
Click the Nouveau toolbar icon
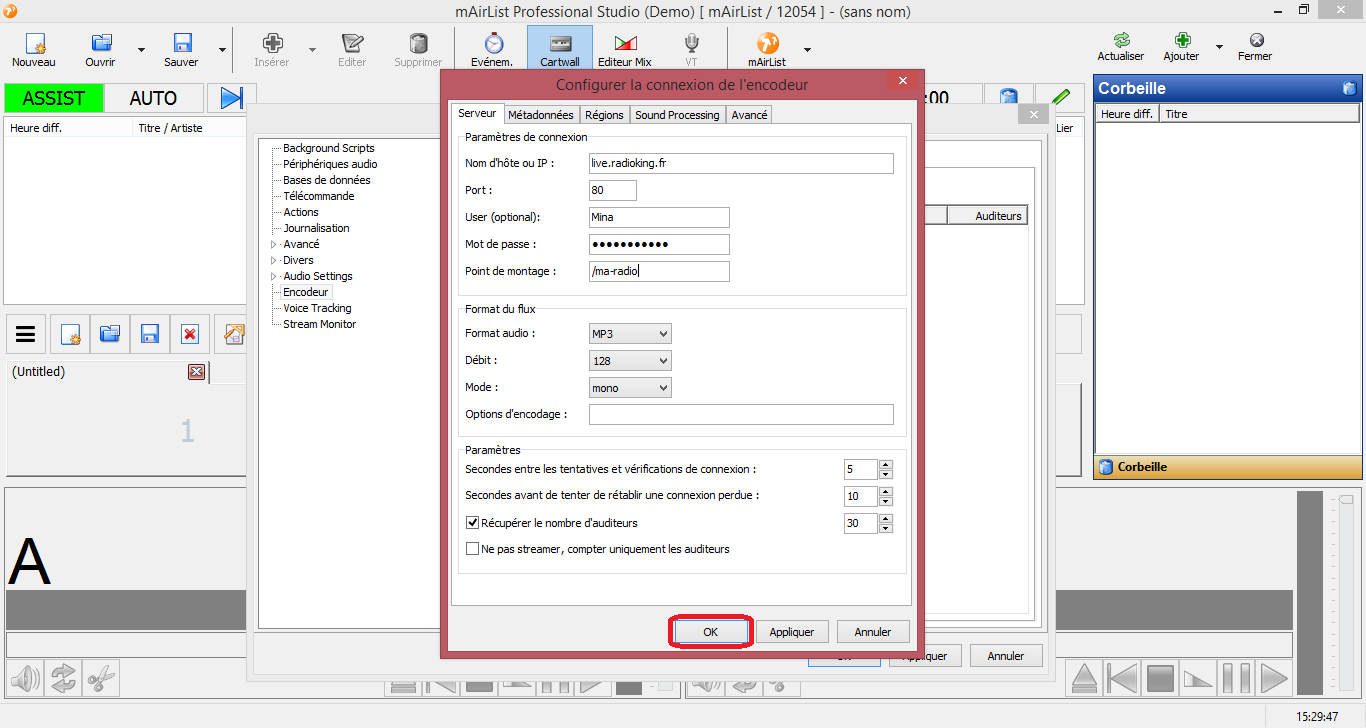point(34,43)
